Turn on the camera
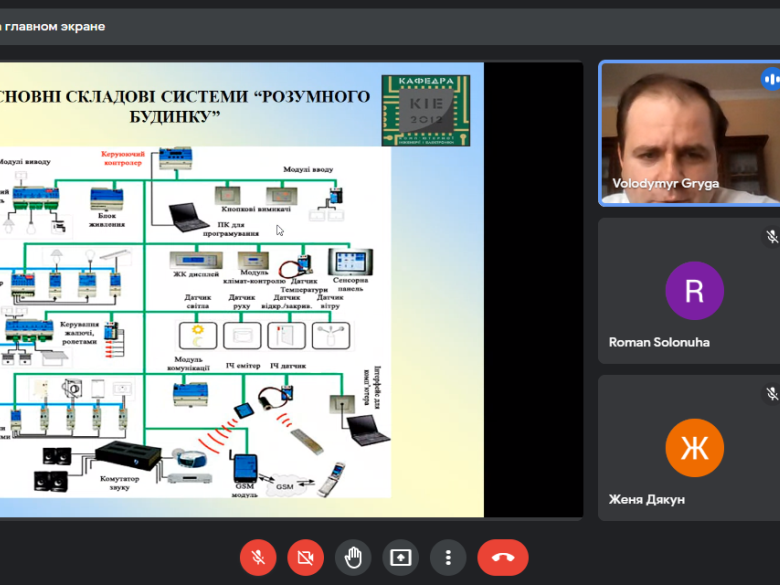 point(305,557)
